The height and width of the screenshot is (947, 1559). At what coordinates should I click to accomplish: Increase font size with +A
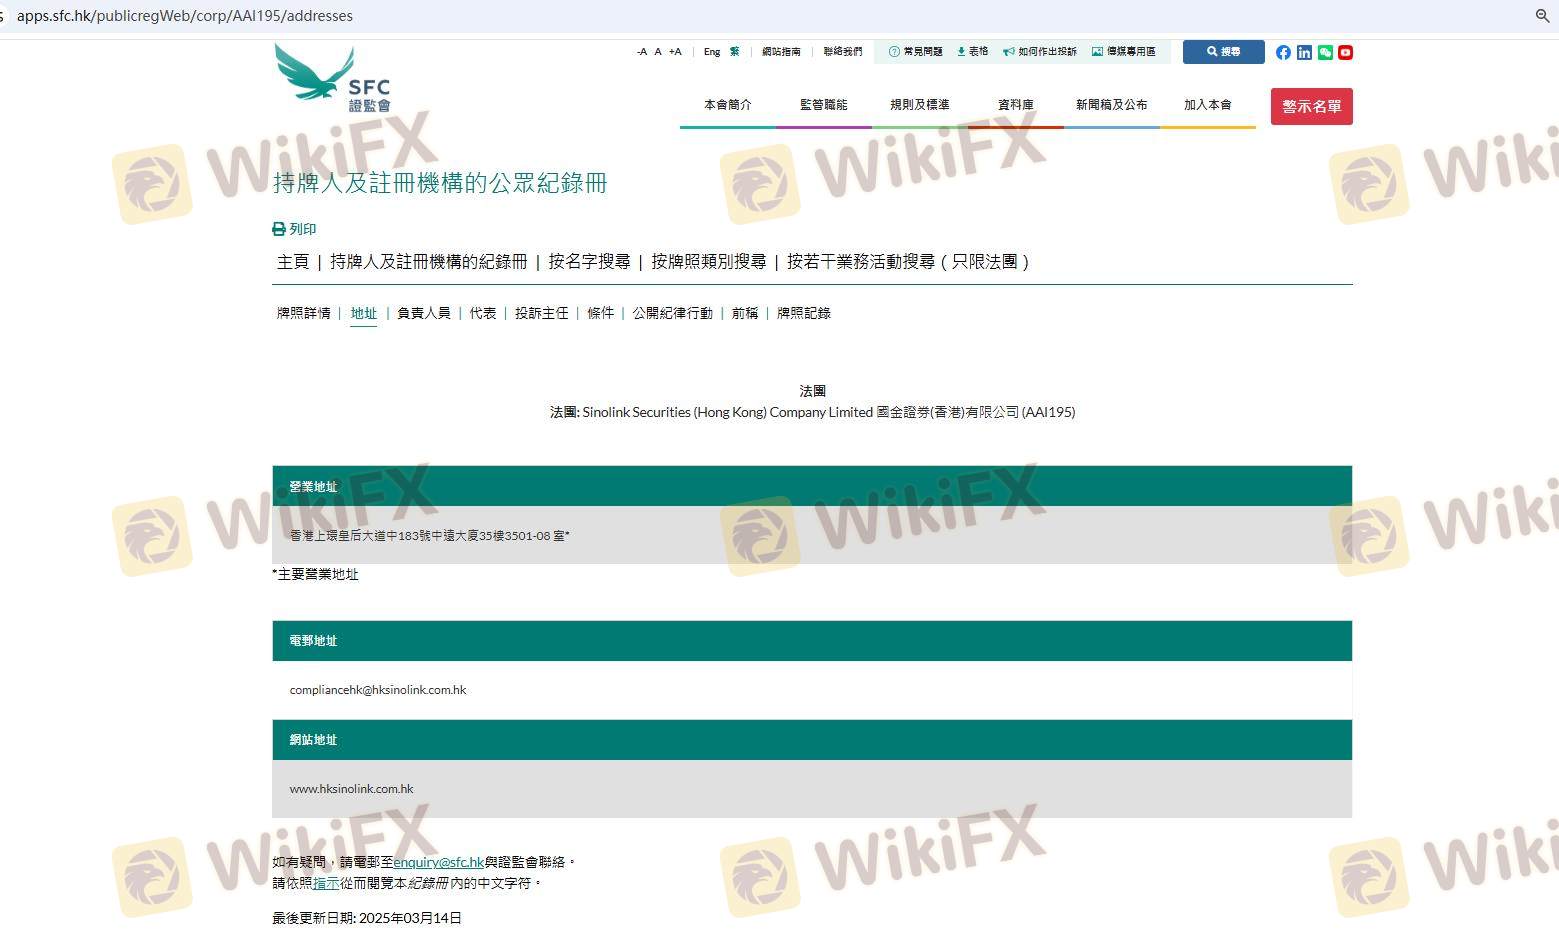click(x=675, y=52)
